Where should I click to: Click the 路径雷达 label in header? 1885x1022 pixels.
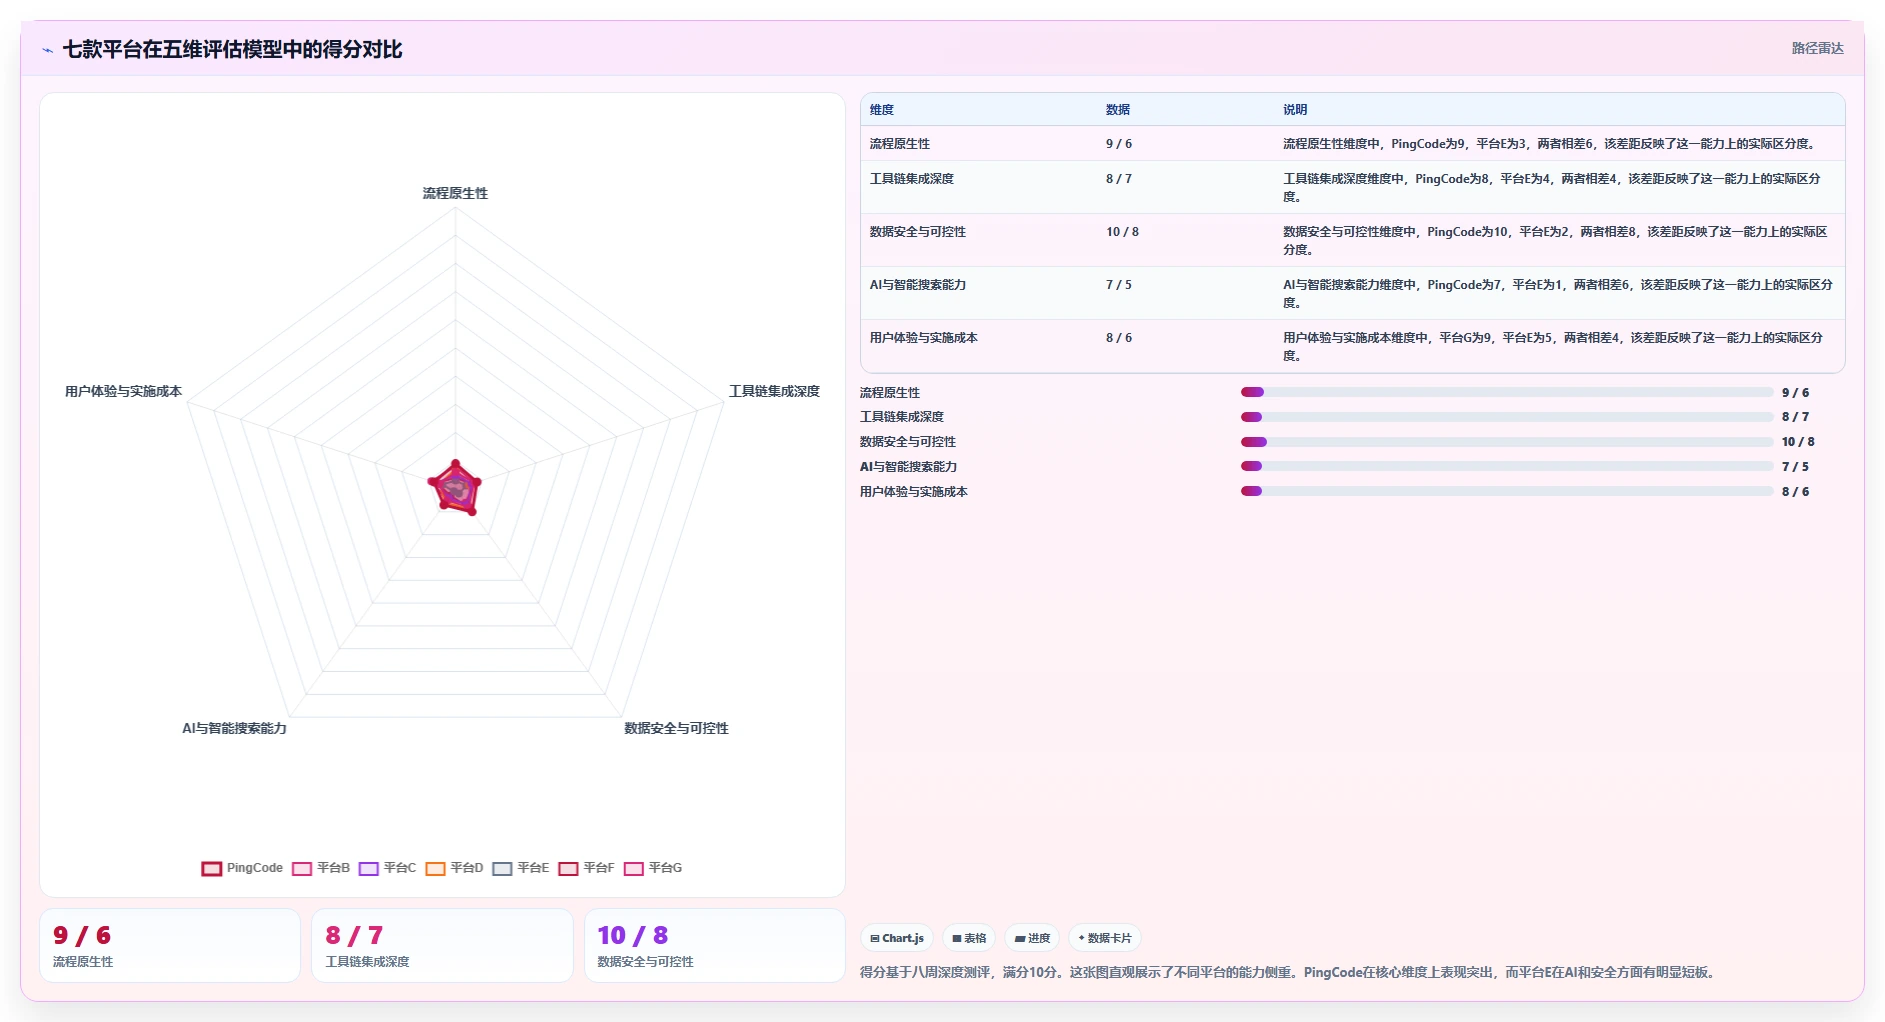pyautogui.click(x=1817, y=48)
